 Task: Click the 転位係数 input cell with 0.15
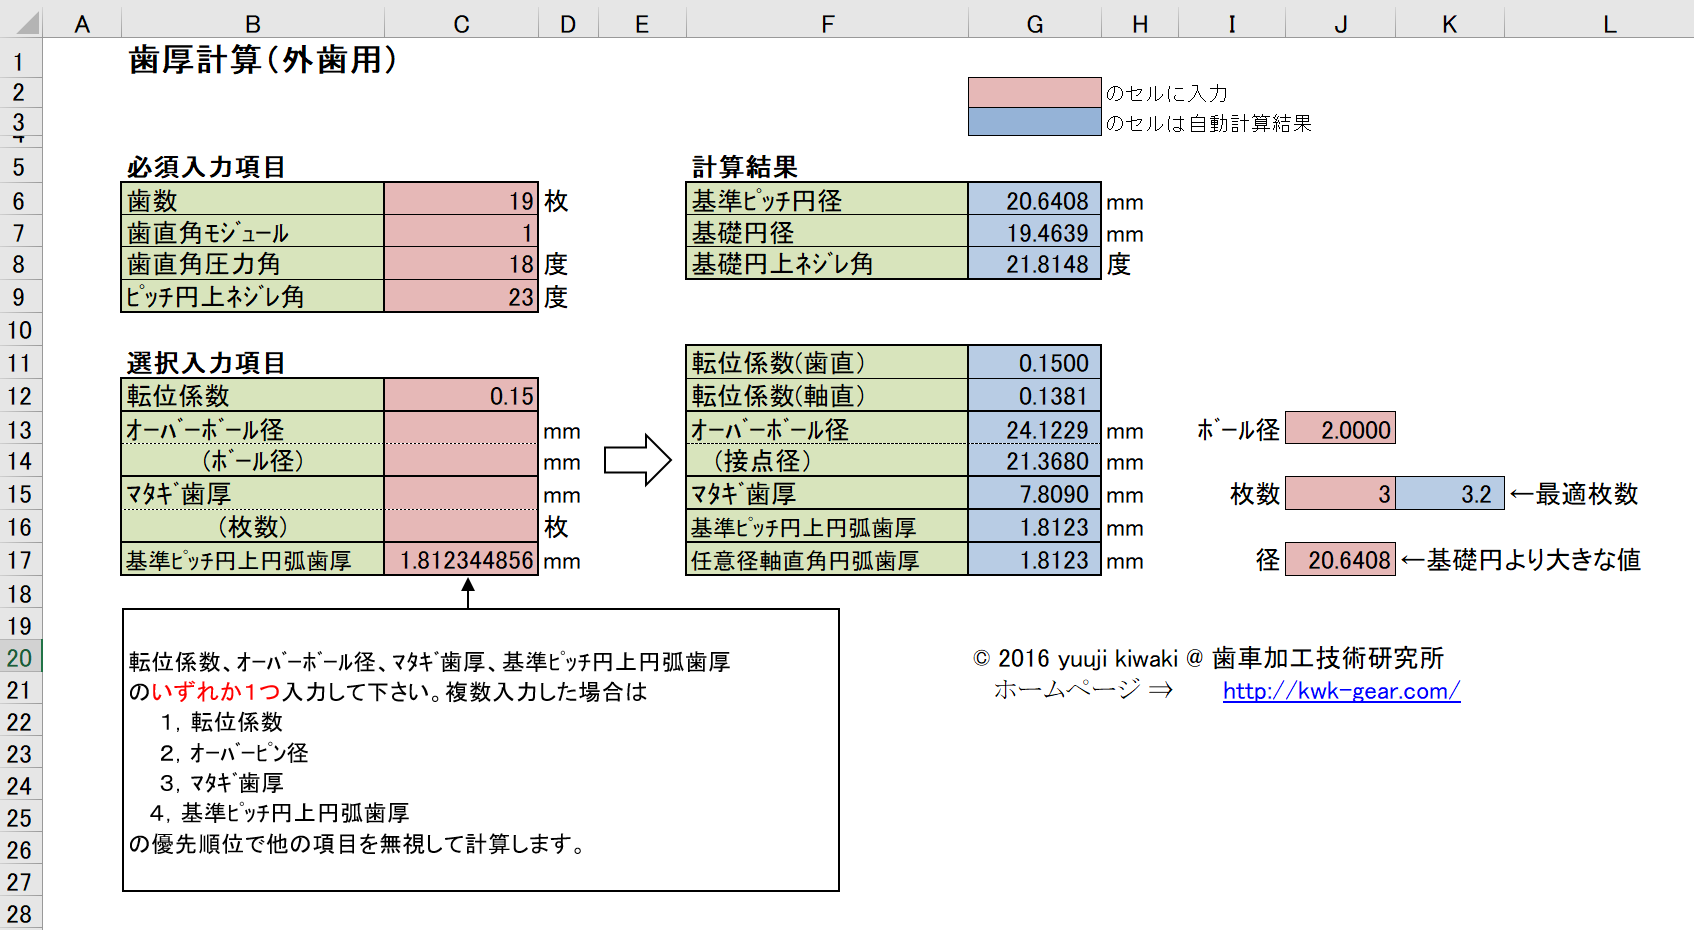(x=461, y=396)
